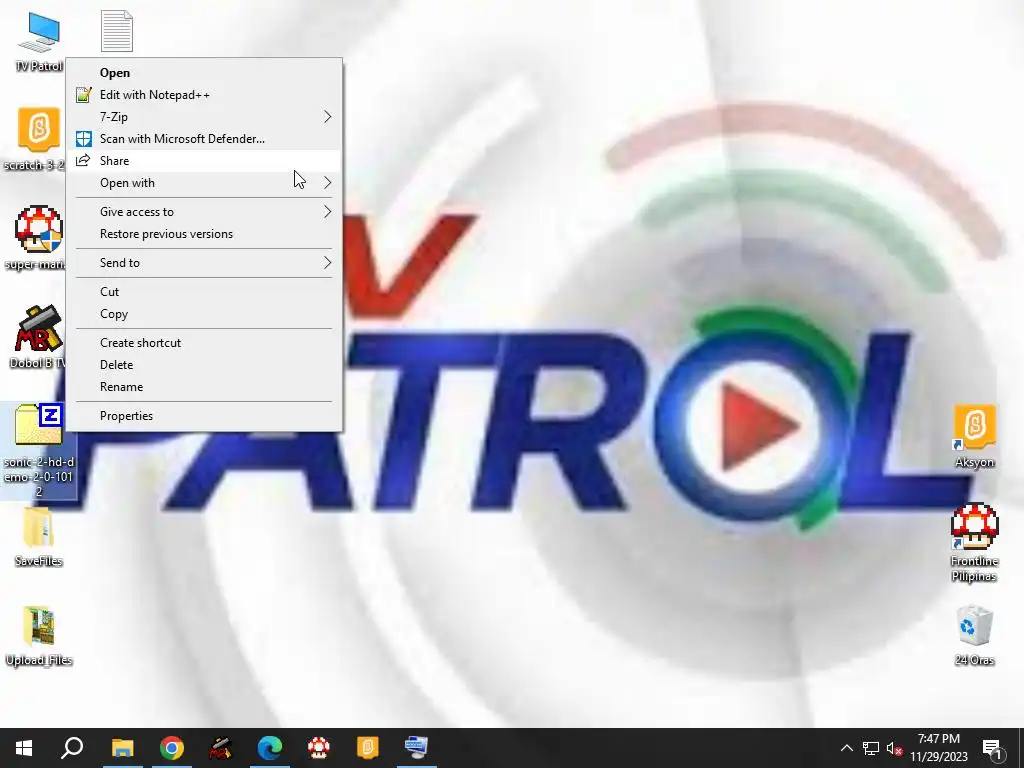The height and width of the screenshot is (768, 1024).
Task: Open the computer monitor app in taskbar
Action: [x=417, y=748]
